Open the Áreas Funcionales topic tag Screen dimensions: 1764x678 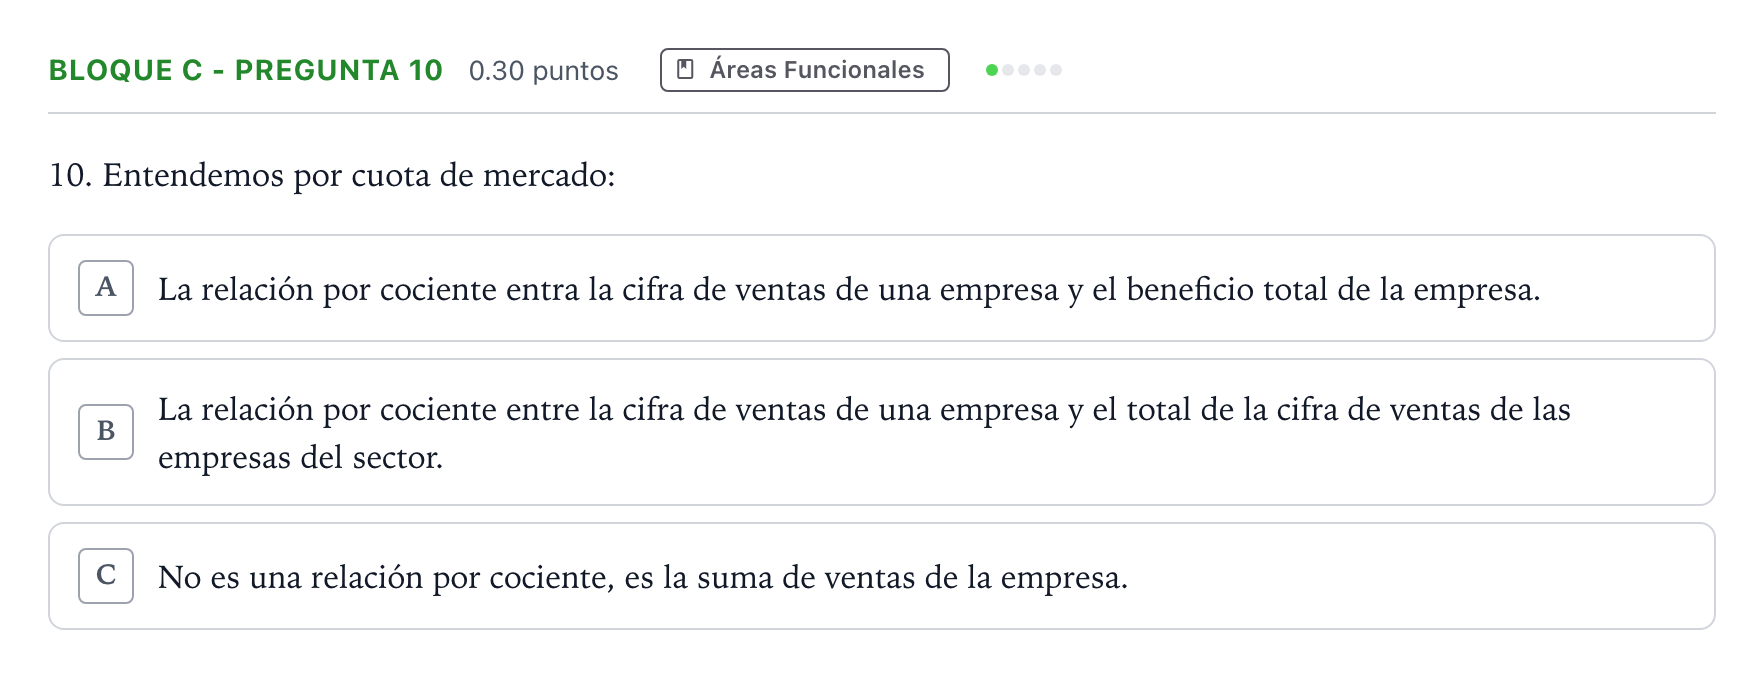tap(805, 70)
